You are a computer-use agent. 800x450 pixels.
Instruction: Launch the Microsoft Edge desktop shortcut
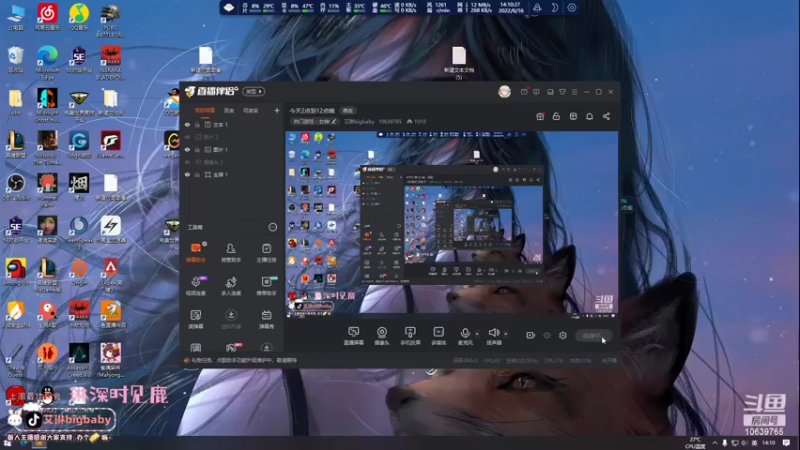pos(47,62)
